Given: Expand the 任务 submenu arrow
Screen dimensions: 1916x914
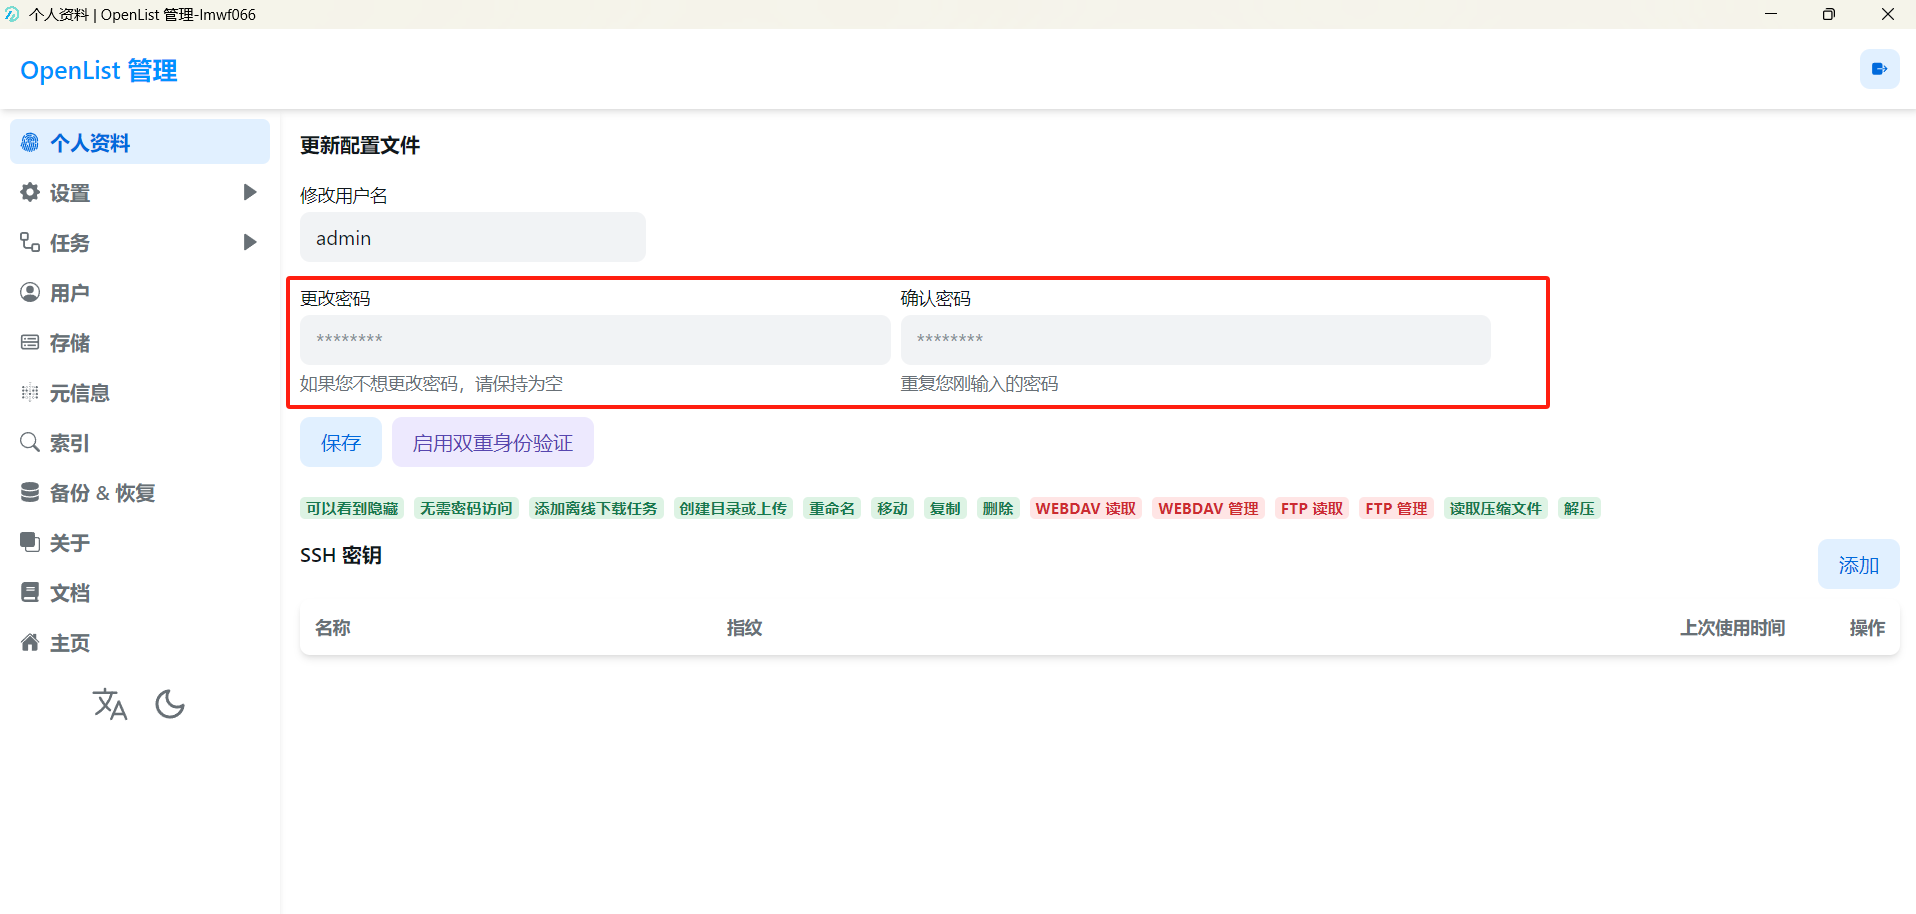Looking at the screenshot, I should 250,242.
